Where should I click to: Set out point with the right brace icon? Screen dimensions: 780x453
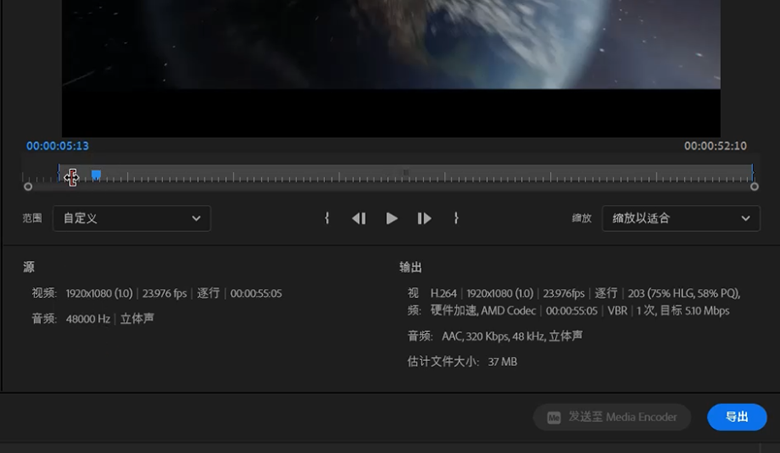[456, 218]
